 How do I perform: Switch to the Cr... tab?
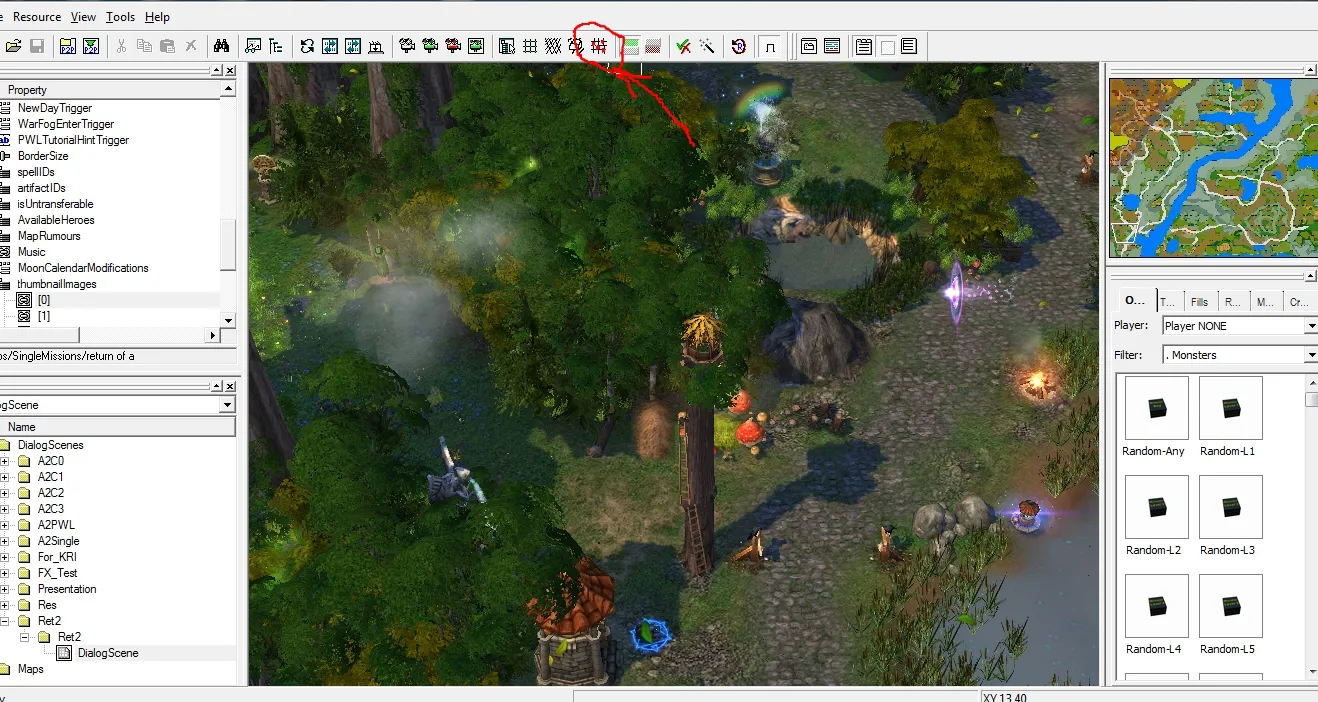point(1298,301)
